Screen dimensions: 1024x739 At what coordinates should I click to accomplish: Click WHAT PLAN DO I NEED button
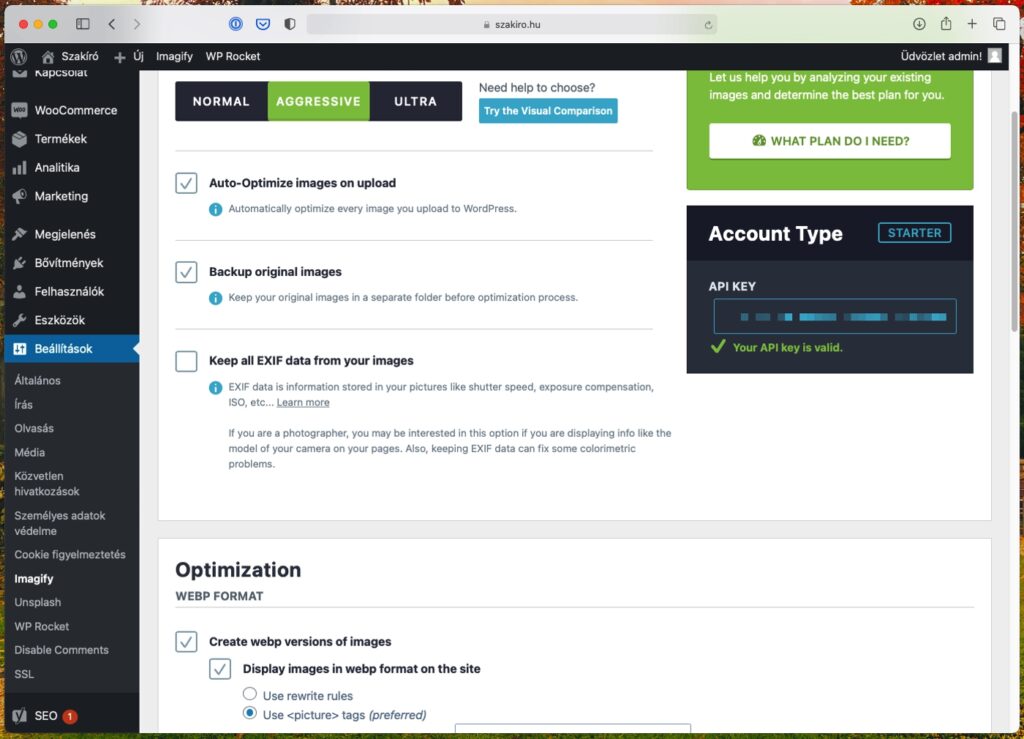click(829, 141)
